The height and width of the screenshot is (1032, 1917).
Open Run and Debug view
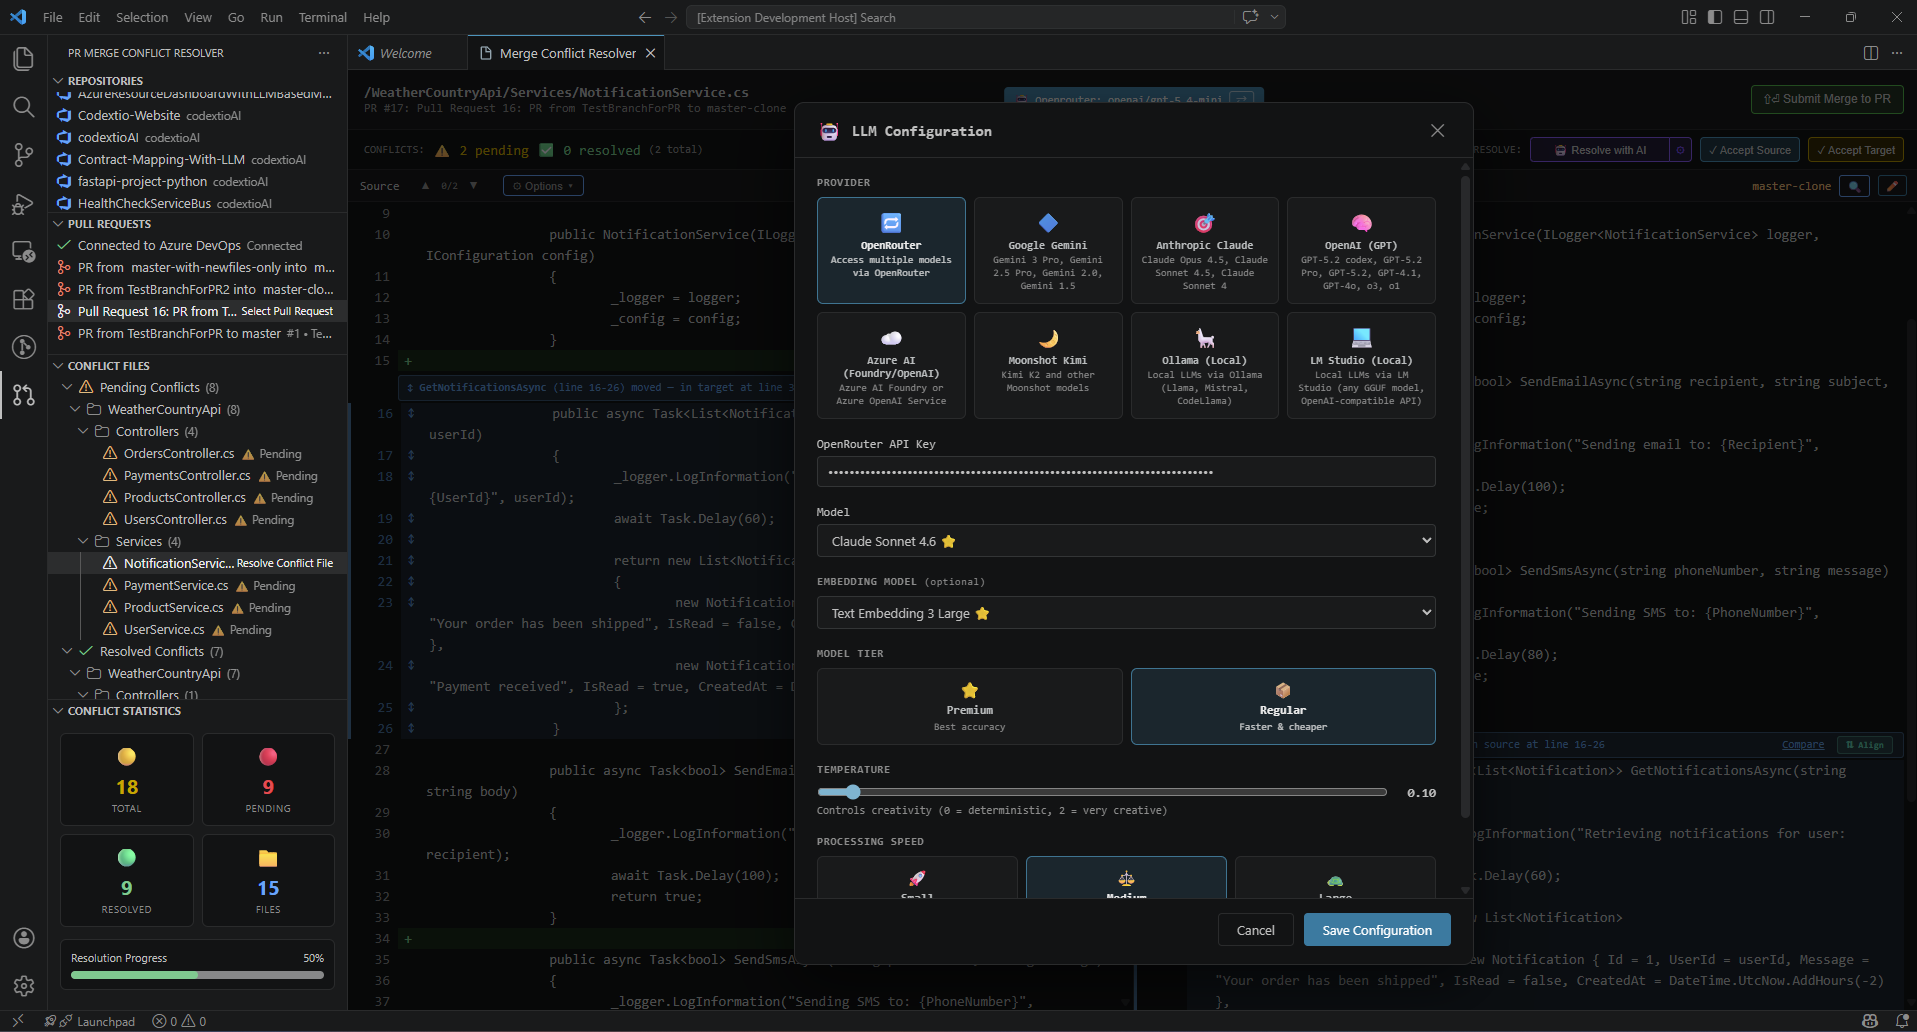(23, 204)
